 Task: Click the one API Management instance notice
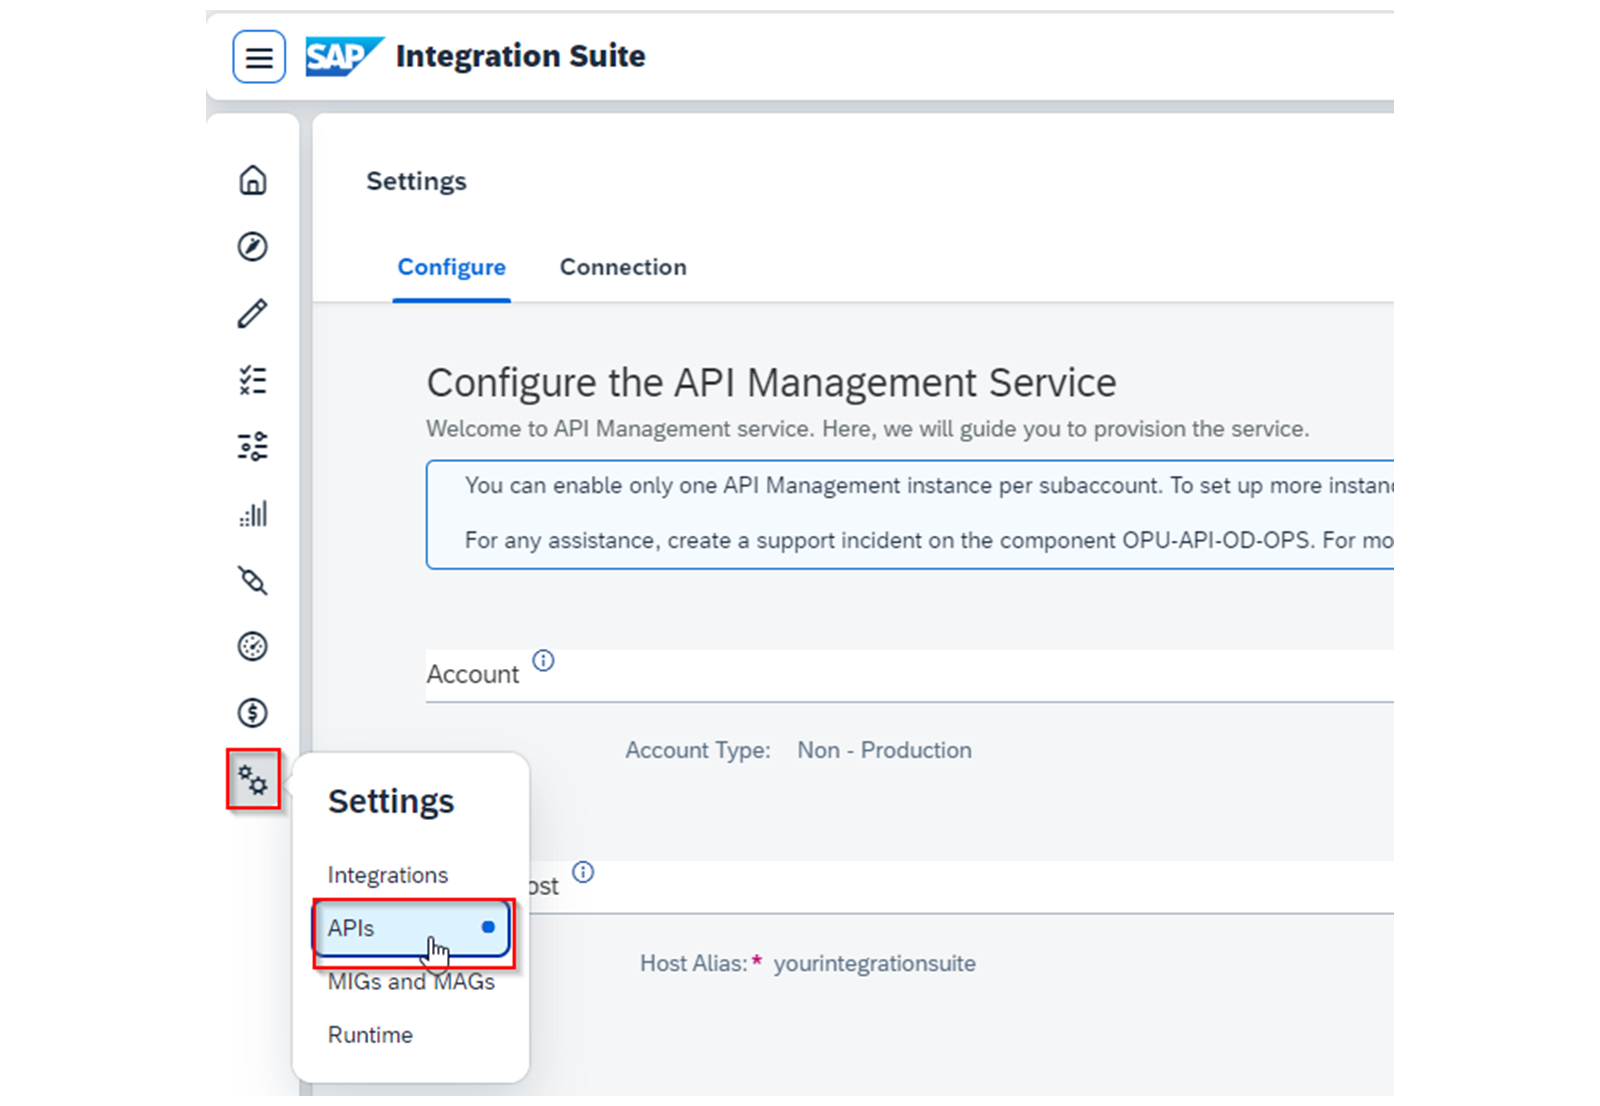(x=929, y=486)
